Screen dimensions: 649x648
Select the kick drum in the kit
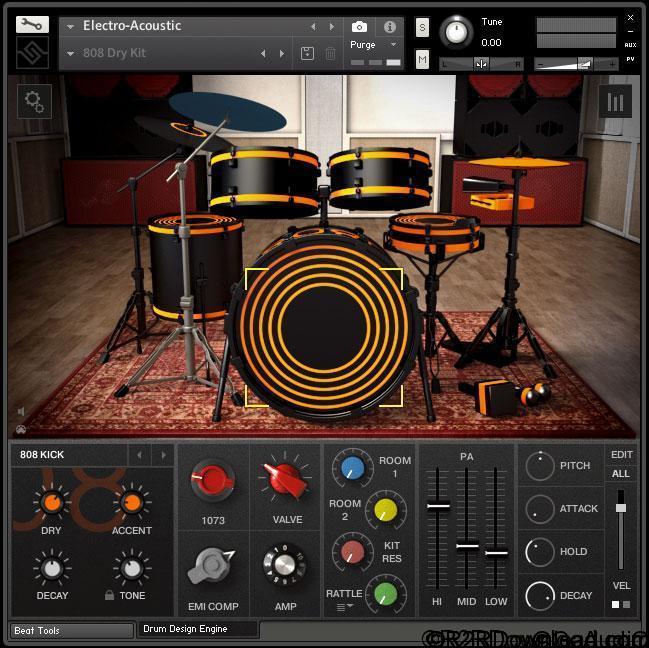tap(323, 337)
